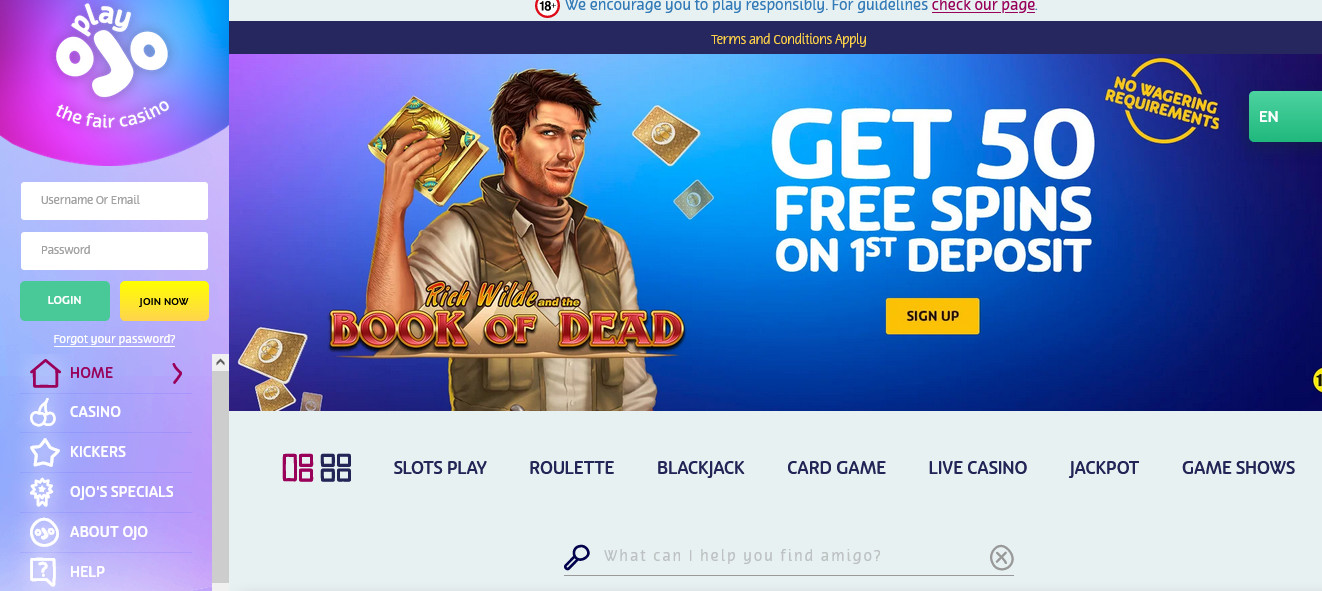Screen dimensions: 1322x591
Task: Select the Live Casino tab
Action: 977,467
